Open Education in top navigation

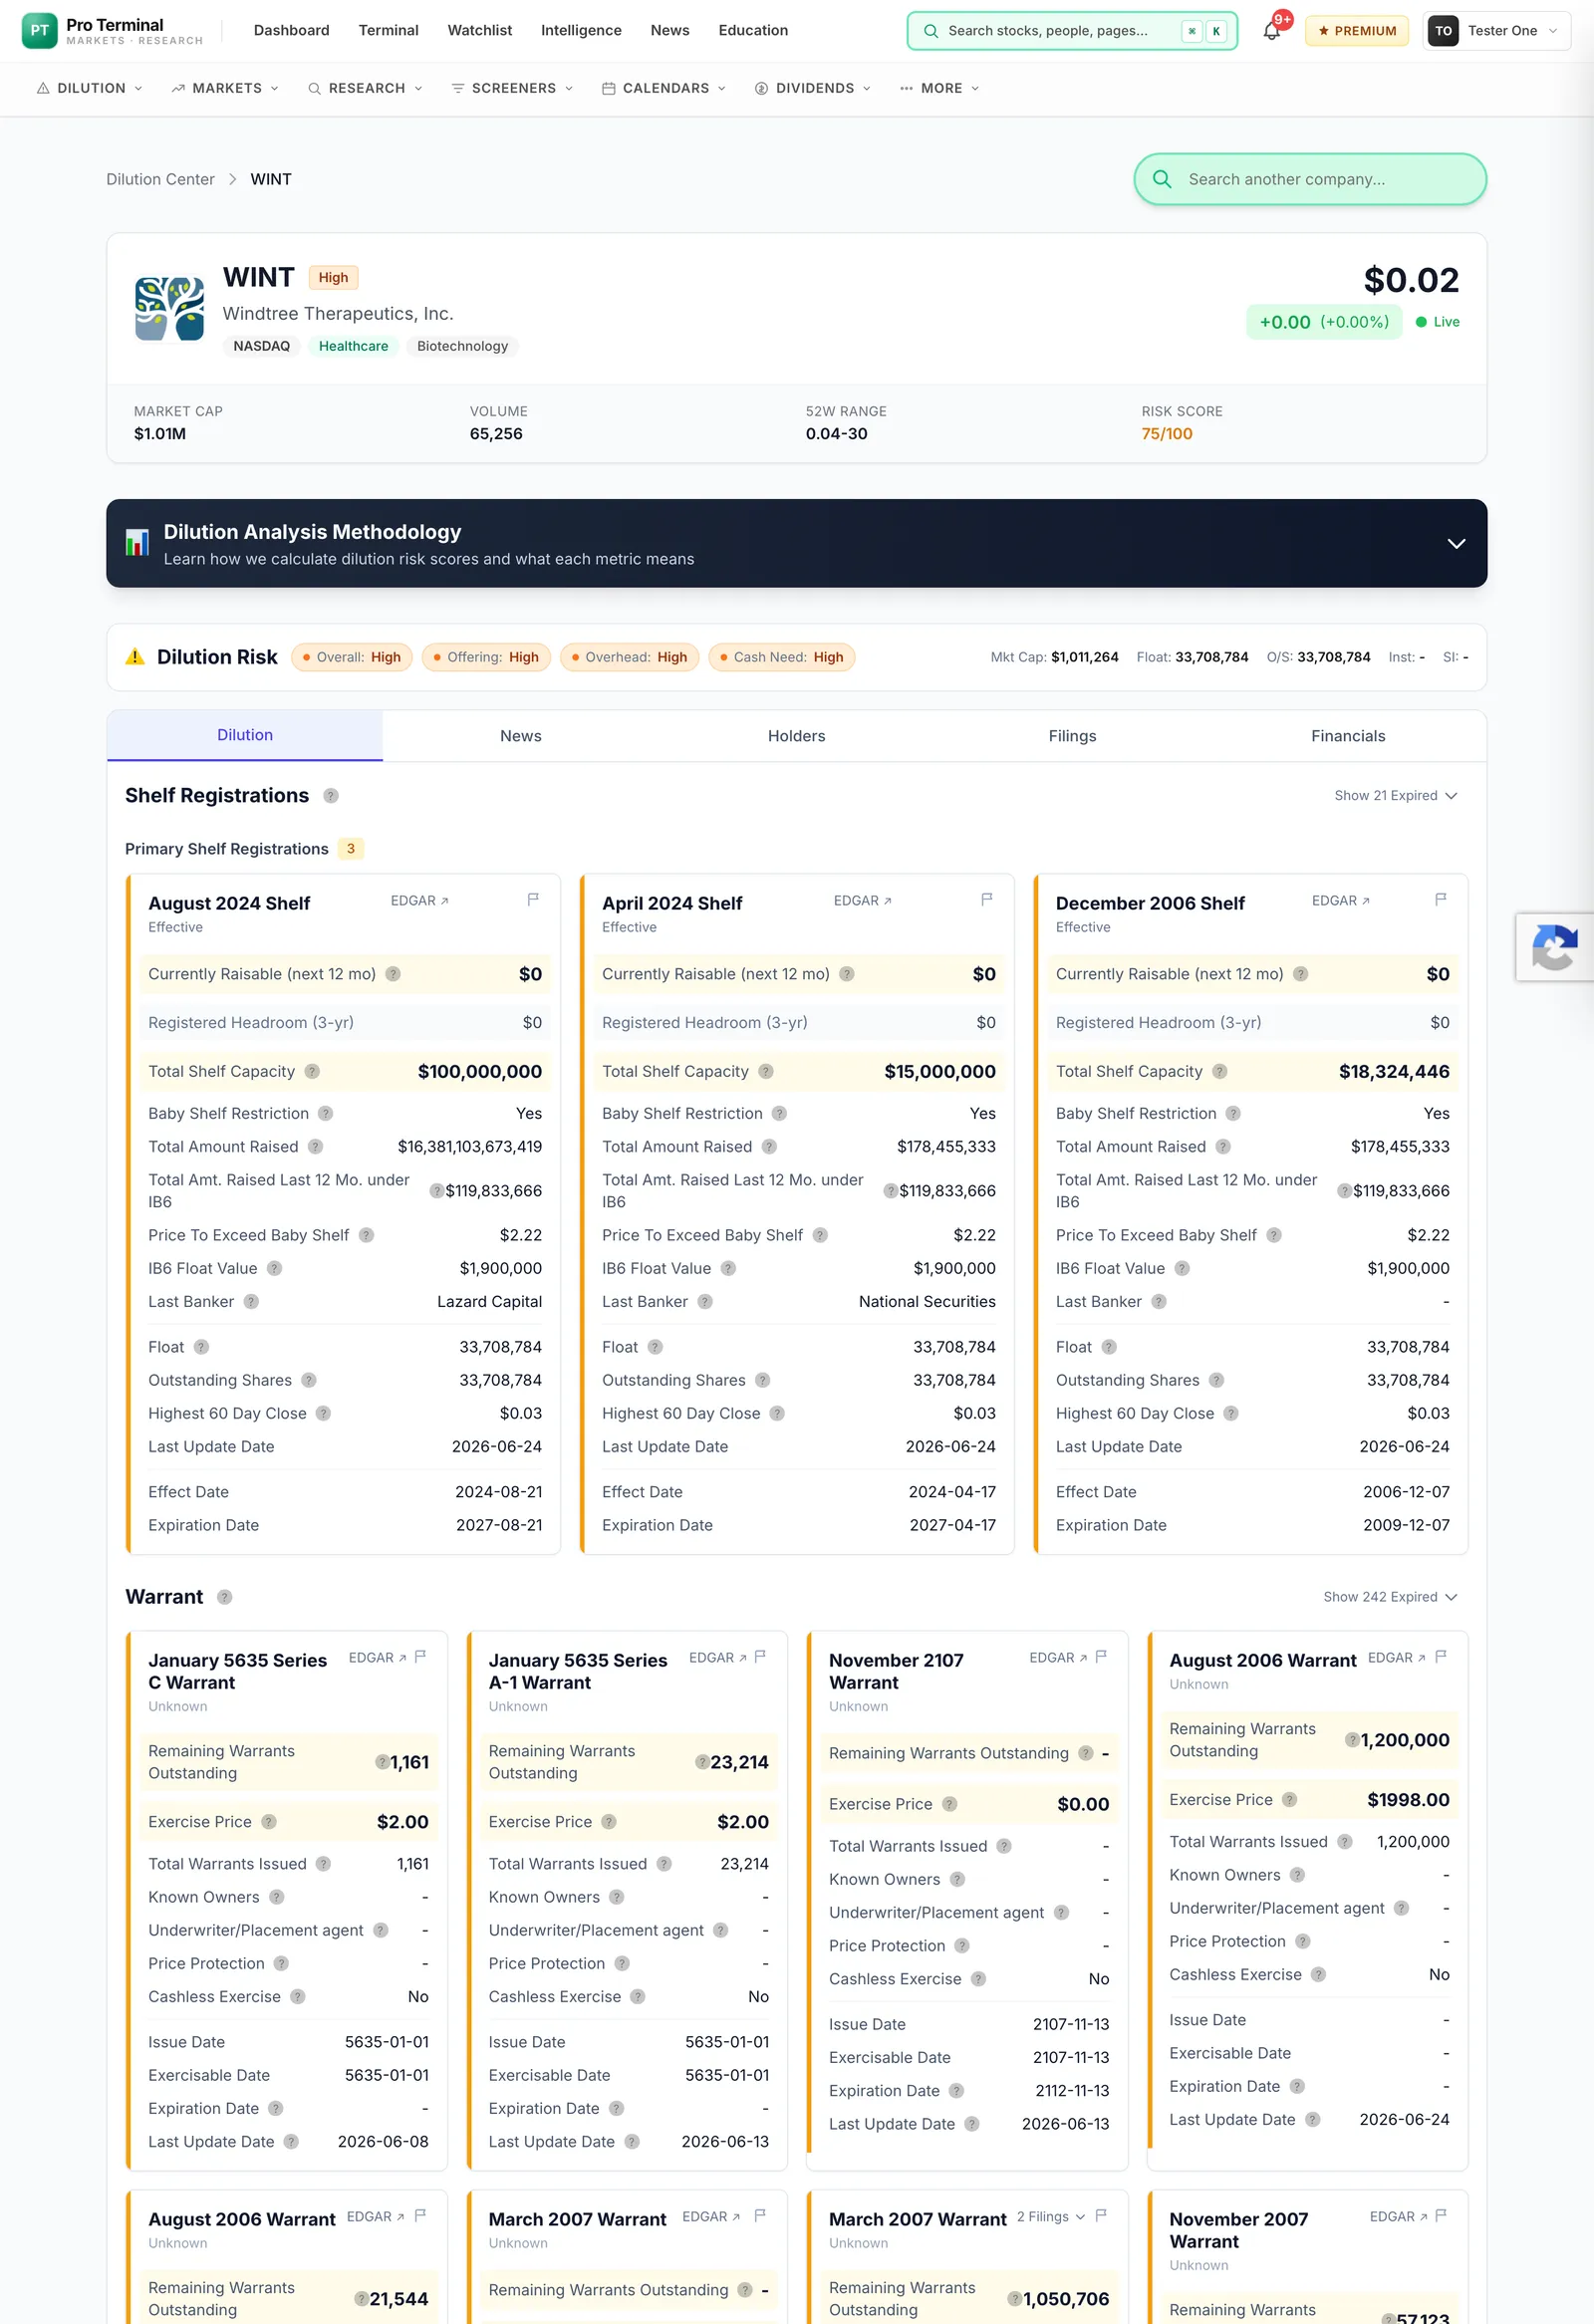(x=753, y=31)
